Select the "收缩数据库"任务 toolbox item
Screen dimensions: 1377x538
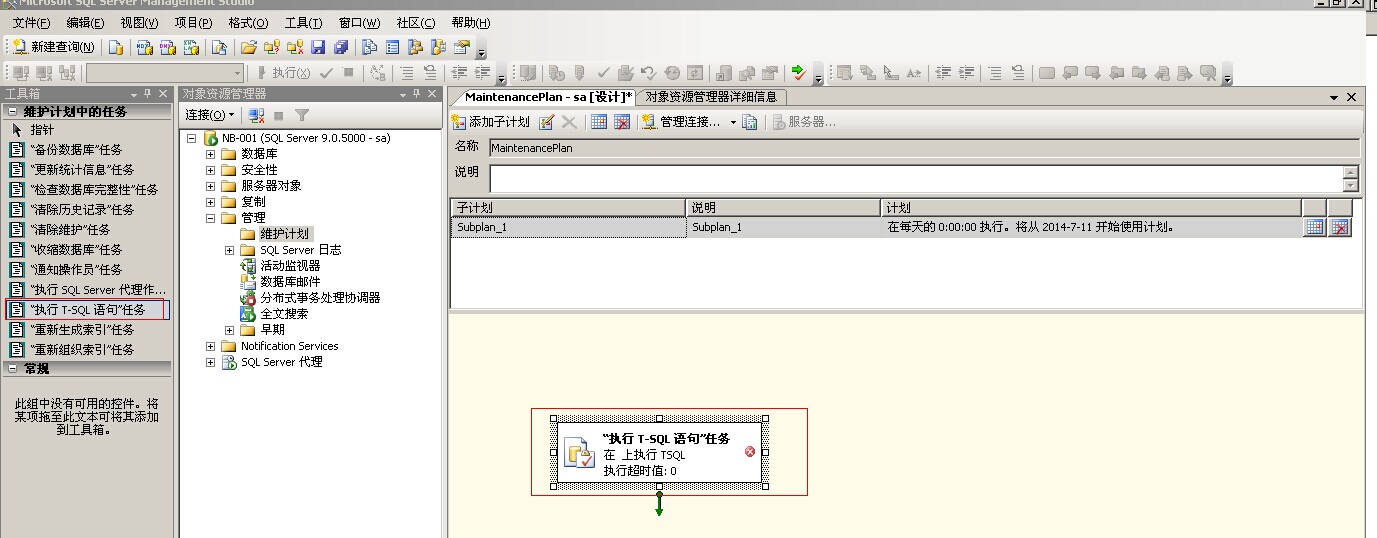click(x=75, y=250)
